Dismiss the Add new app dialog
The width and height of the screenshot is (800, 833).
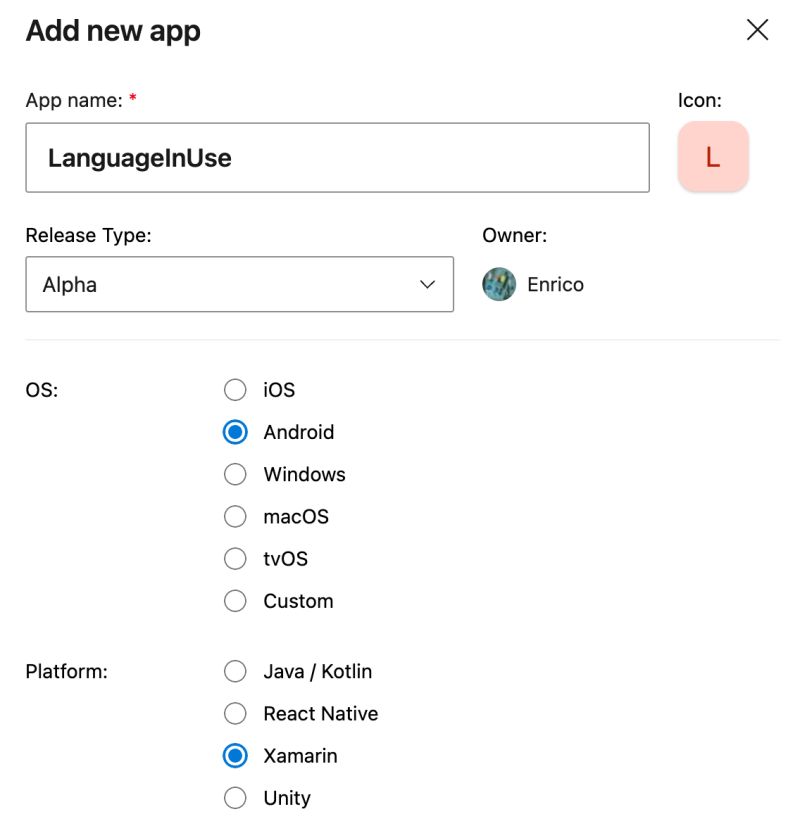click(x=757, y=30)
